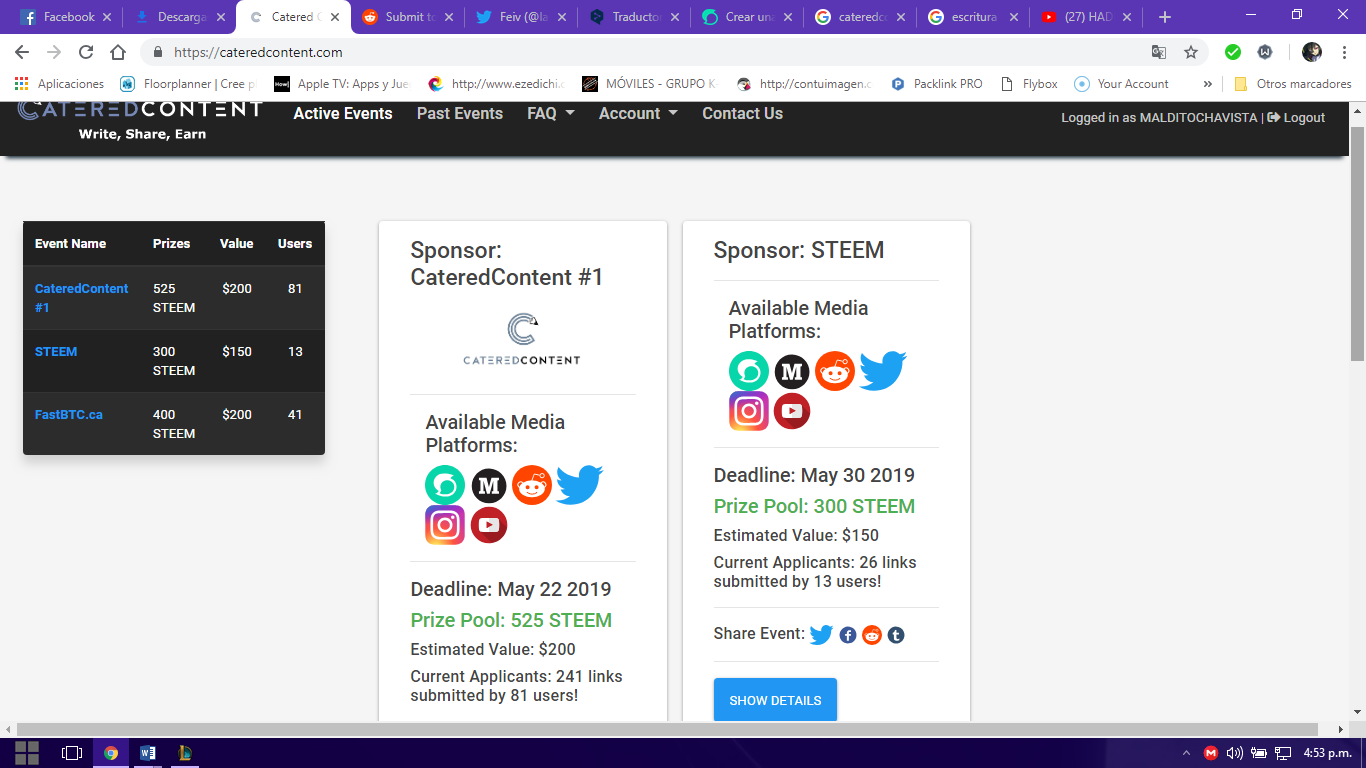The height and width of the screenshot is (768, 1366).
Task: Click the CateredContent site logo header
Action: [140, 118]
